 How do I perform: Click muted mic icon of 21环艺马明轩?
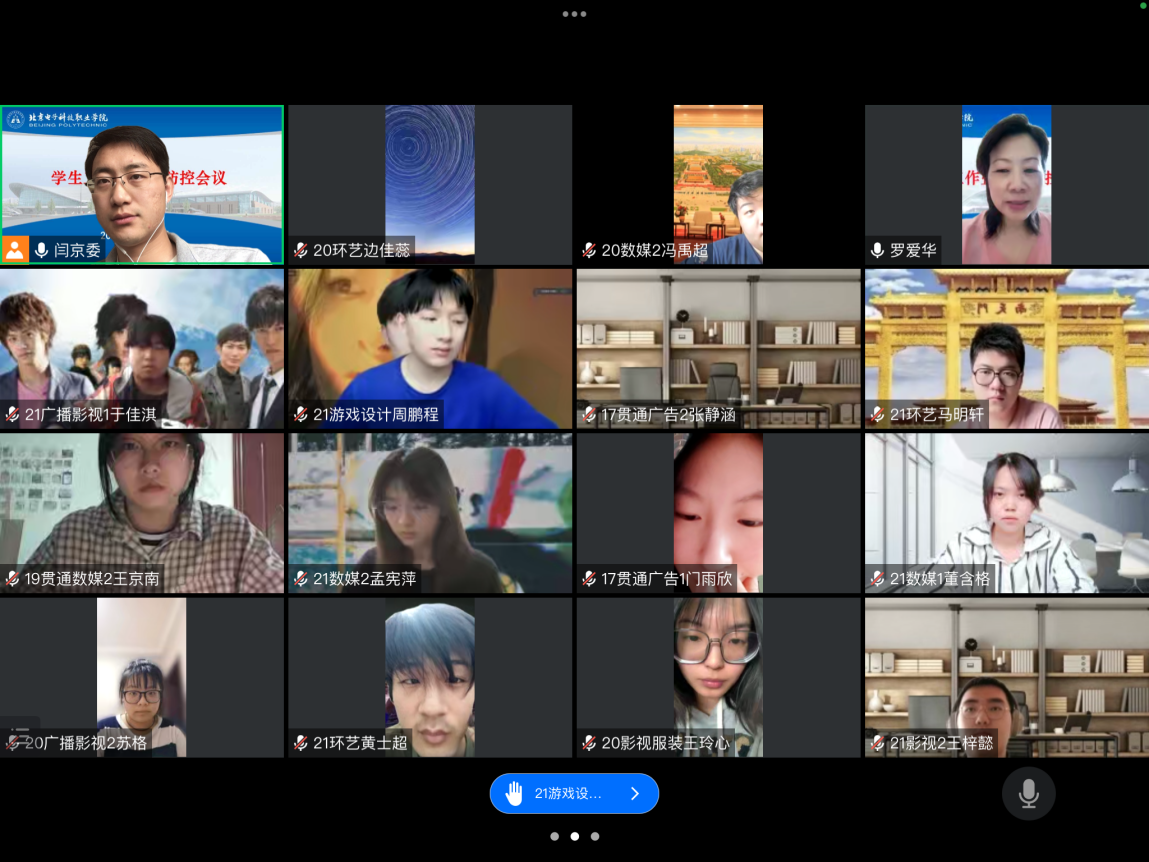point(877,414)
